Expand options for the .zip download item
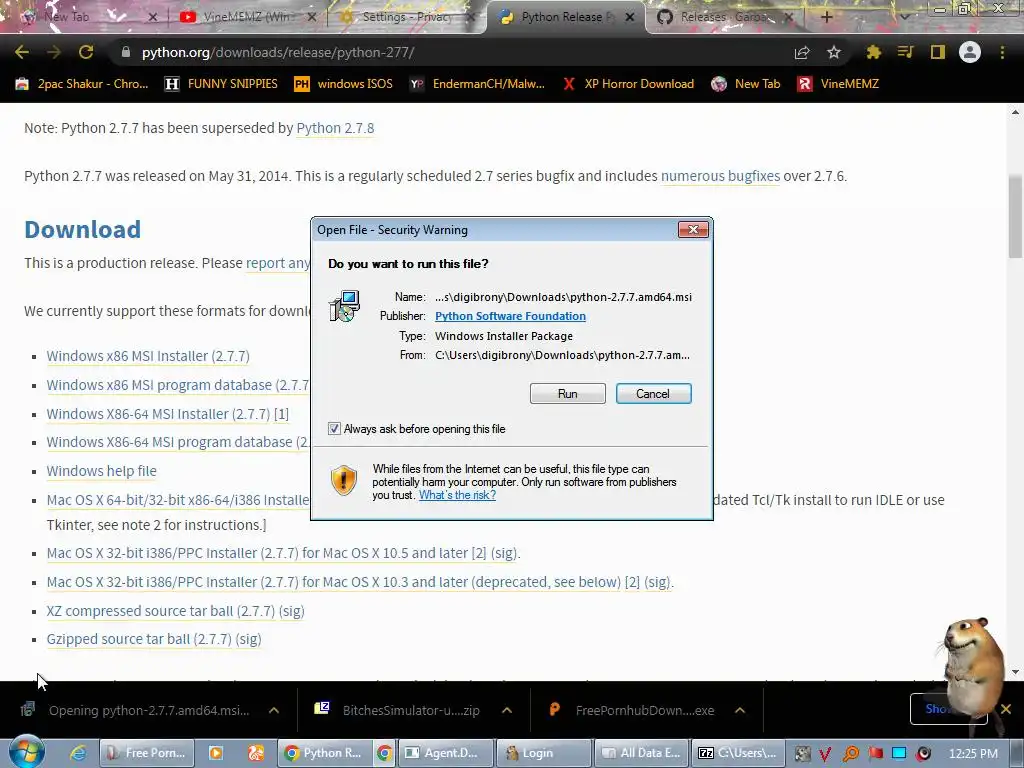The height and width of the screenshot is (768, 1024). tap(507, 710)
